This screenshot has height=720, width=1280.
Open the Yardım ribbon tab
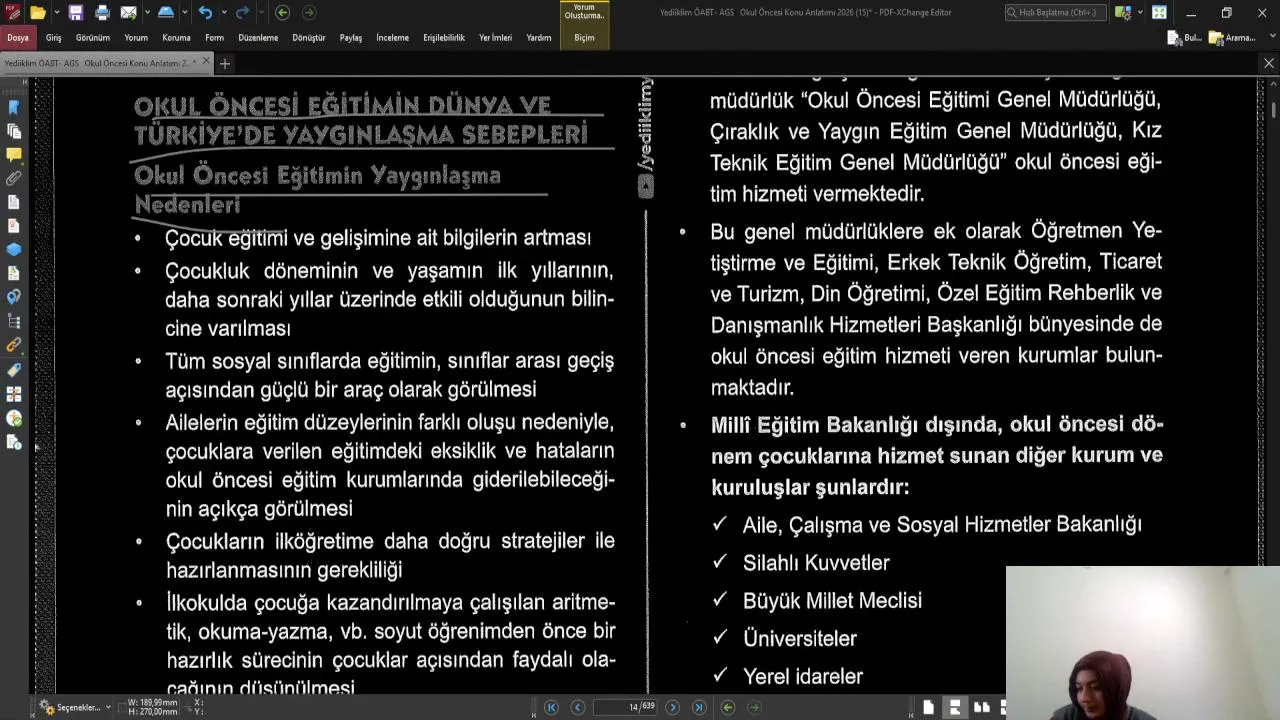click(x=538, y=37)
